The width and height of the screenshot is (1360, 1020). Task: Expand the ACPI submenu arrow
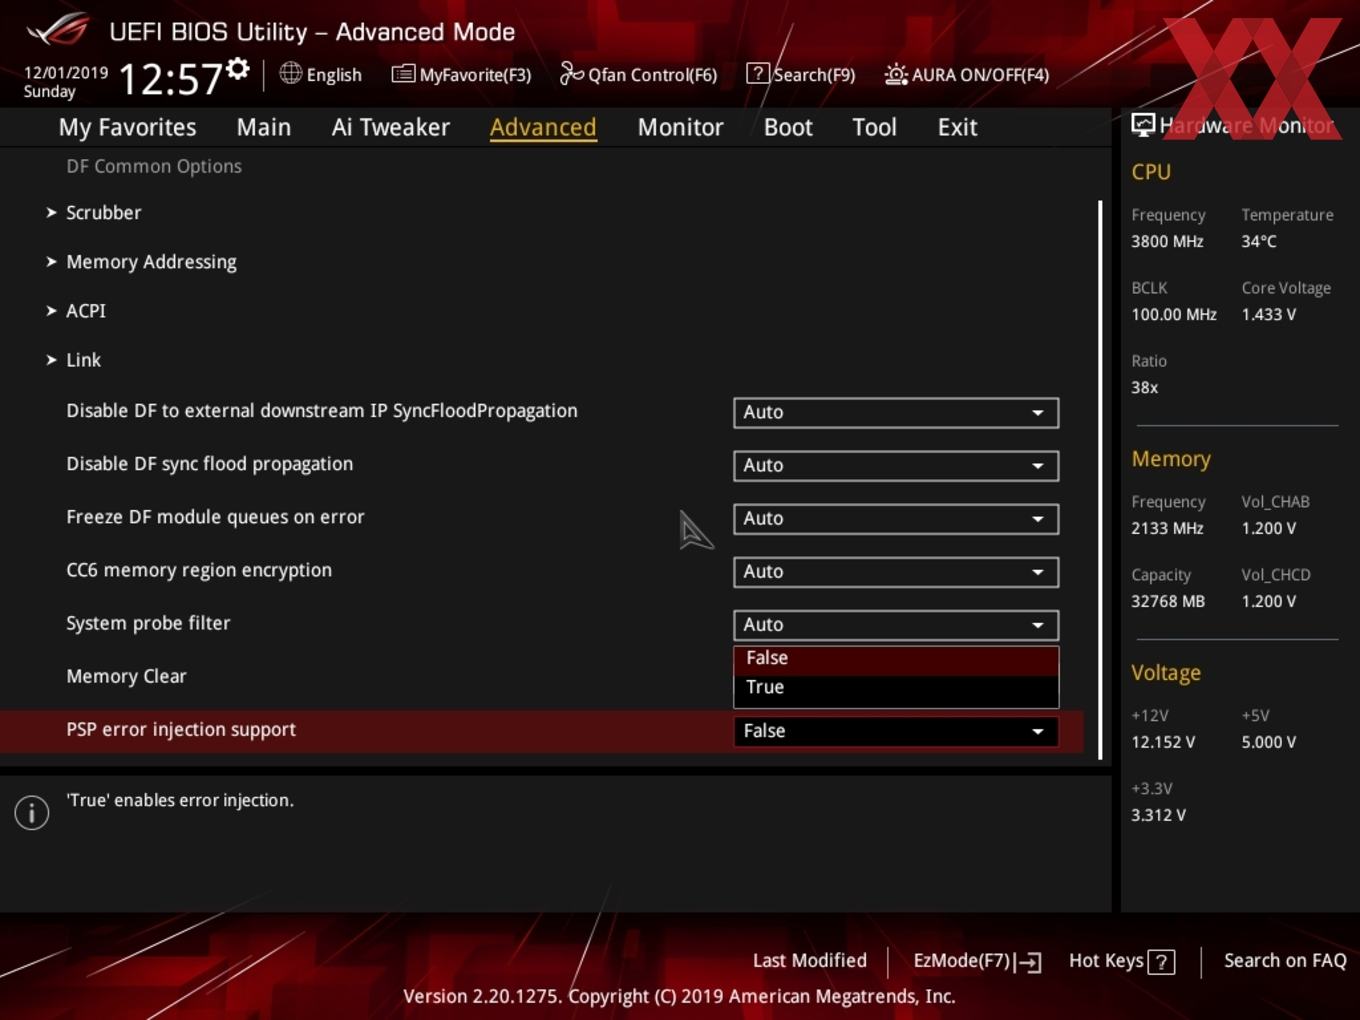(51, 310)
